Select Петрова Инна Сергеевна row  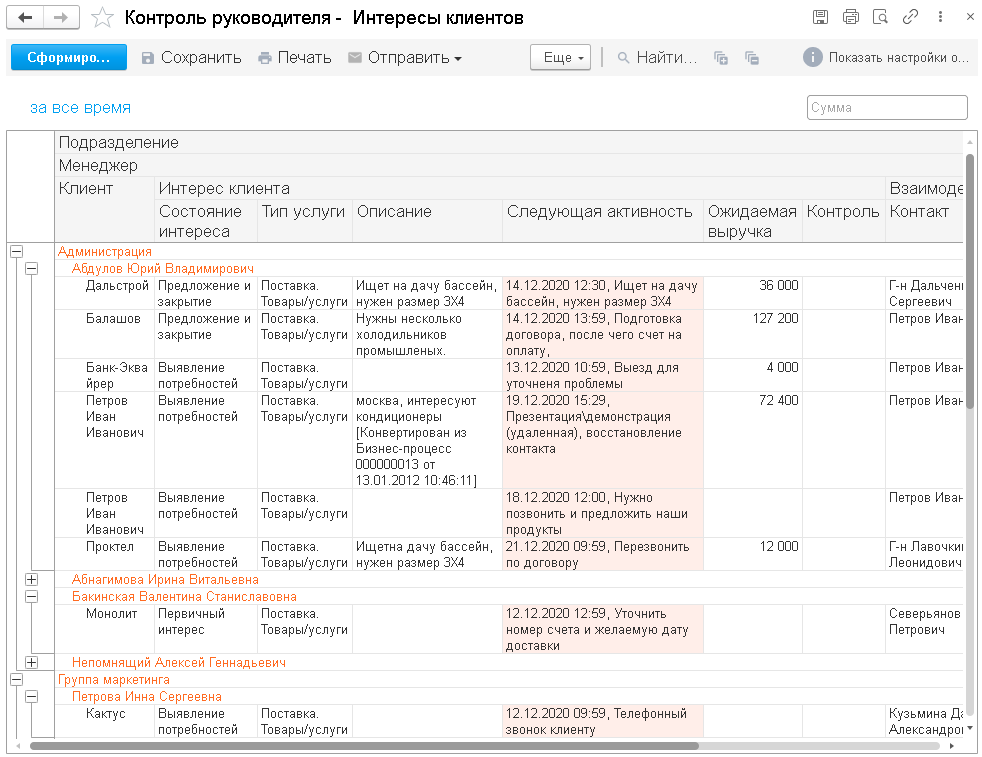pos(509,696)
